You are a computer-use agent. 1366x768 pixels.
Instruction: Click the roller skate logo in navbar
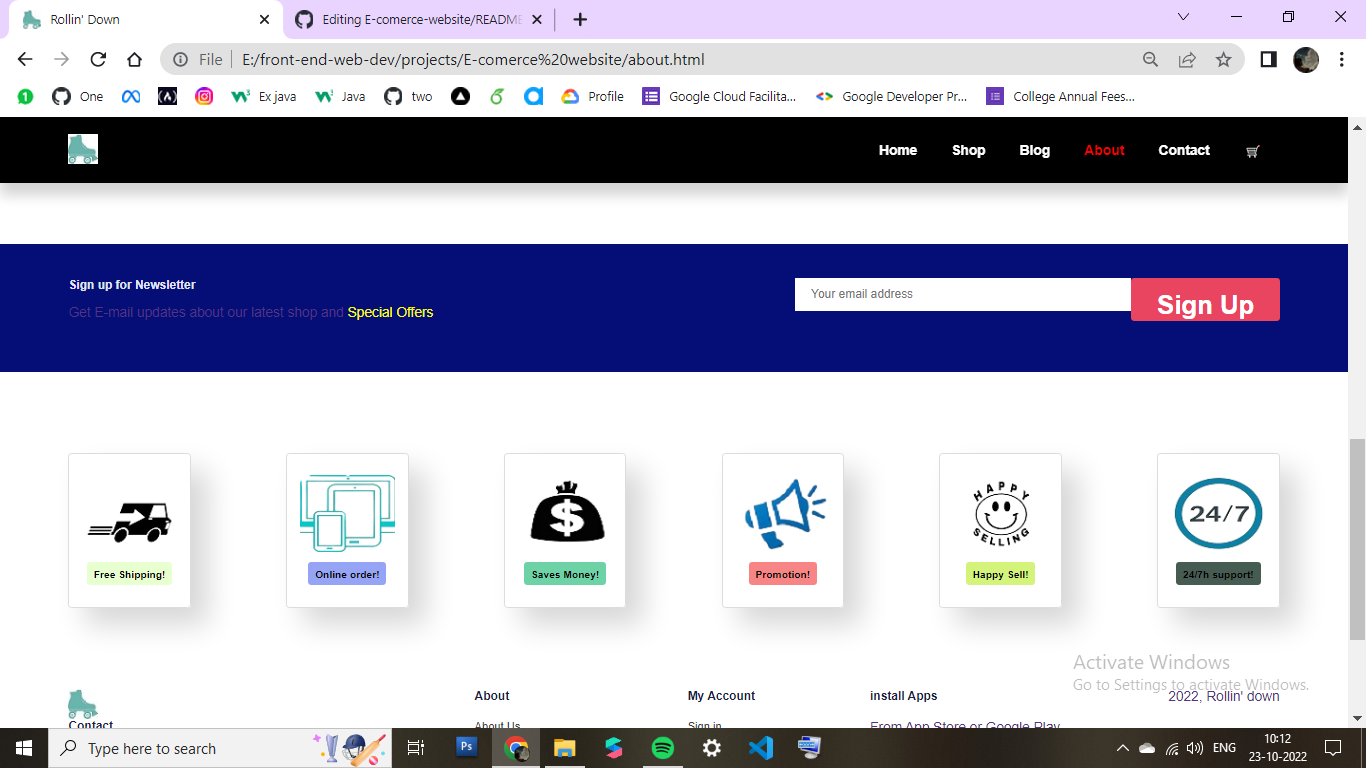(x=83, y=149)
